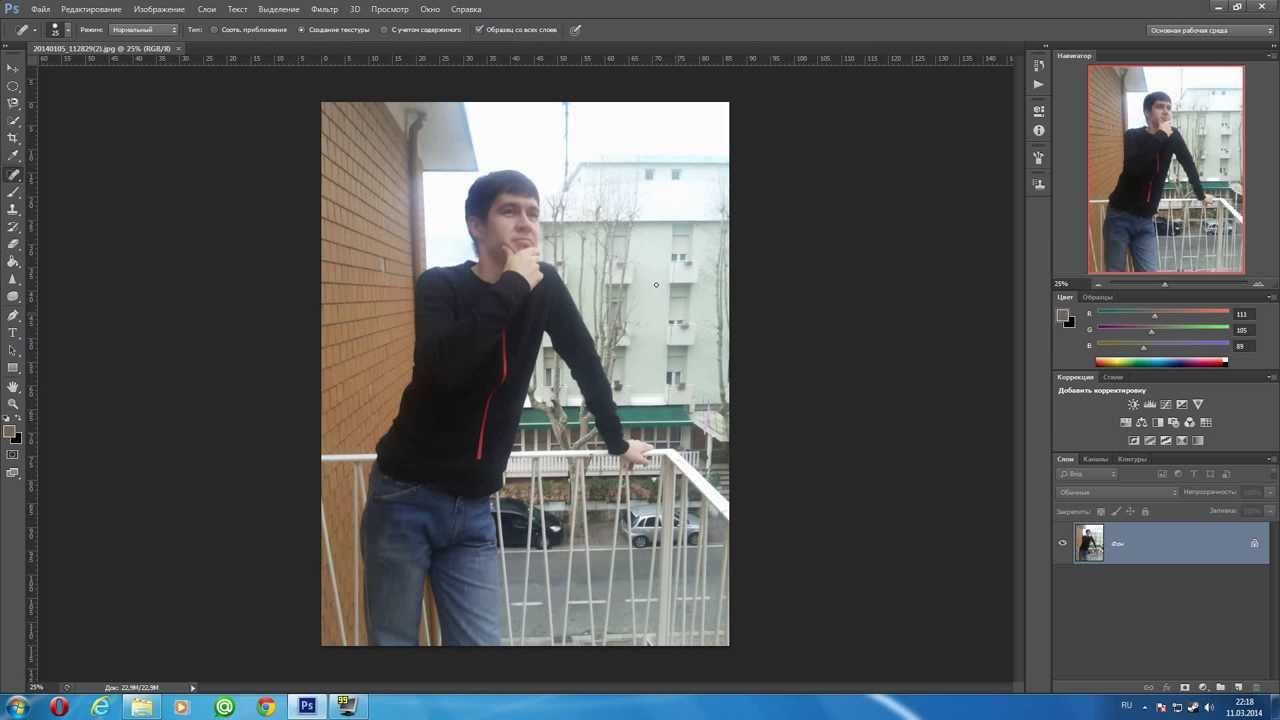Switch to the Каналы tab
The width and height of the screenshot is (1280, 720).
(x=1096, y=459)
